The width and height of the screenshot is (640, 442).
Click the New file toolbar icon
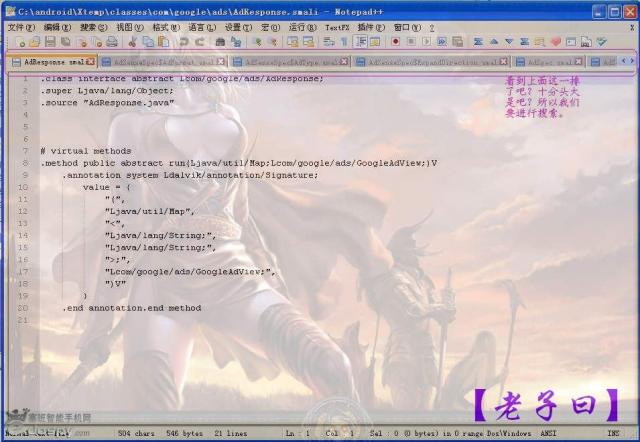[20, 42]
